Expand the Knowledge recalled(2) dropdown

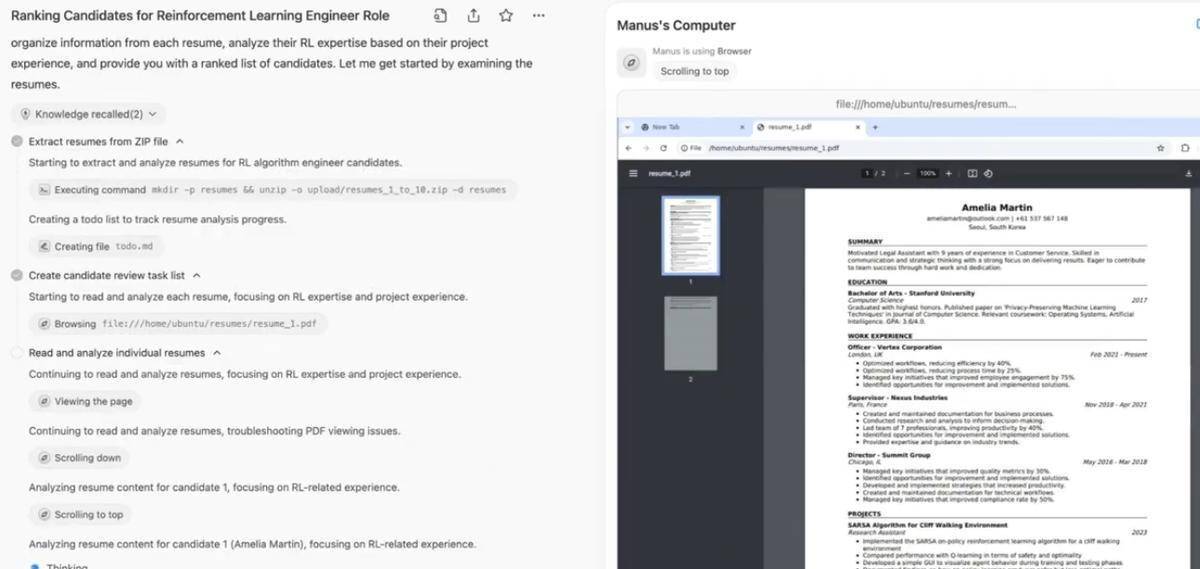pos(89,114)
